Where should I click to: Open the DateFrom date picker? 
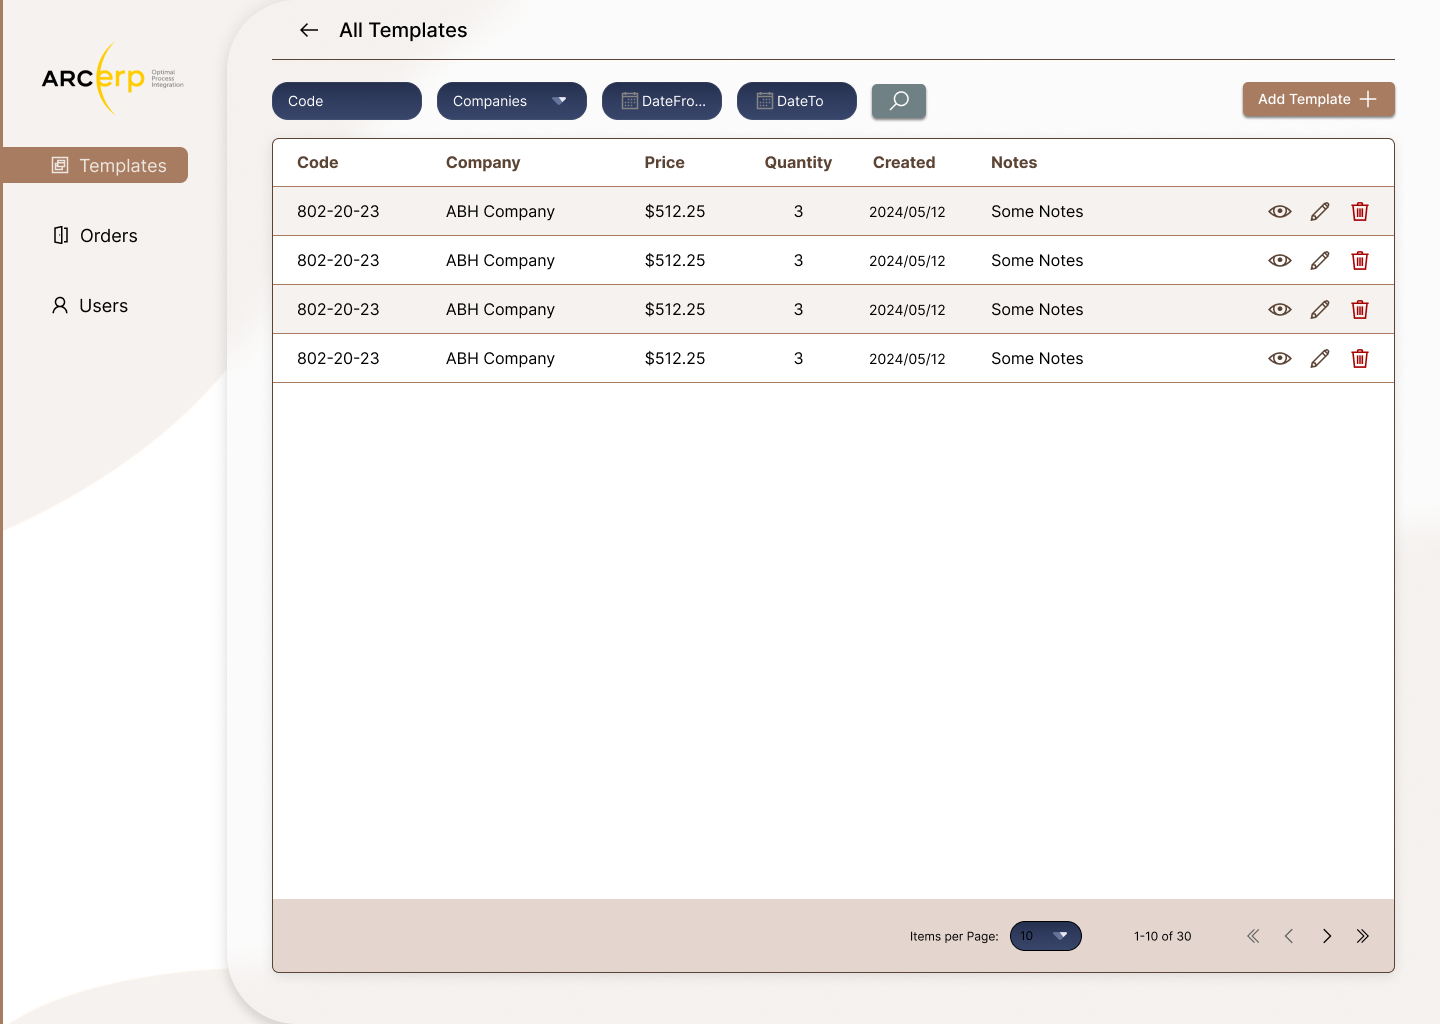662,101
